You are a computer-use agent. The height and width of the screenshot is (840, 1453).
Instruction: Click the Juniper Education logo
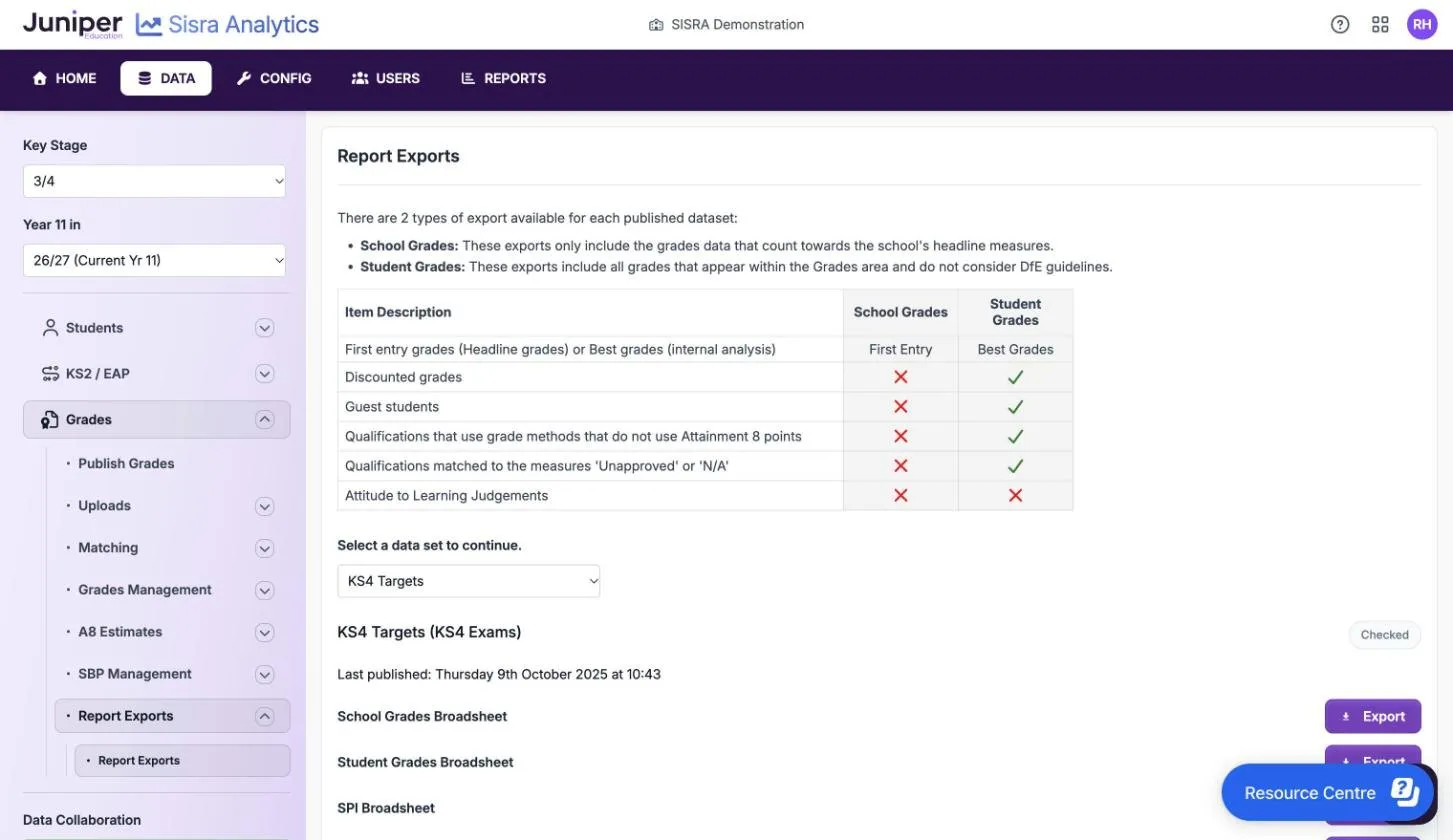coord(72,24)
